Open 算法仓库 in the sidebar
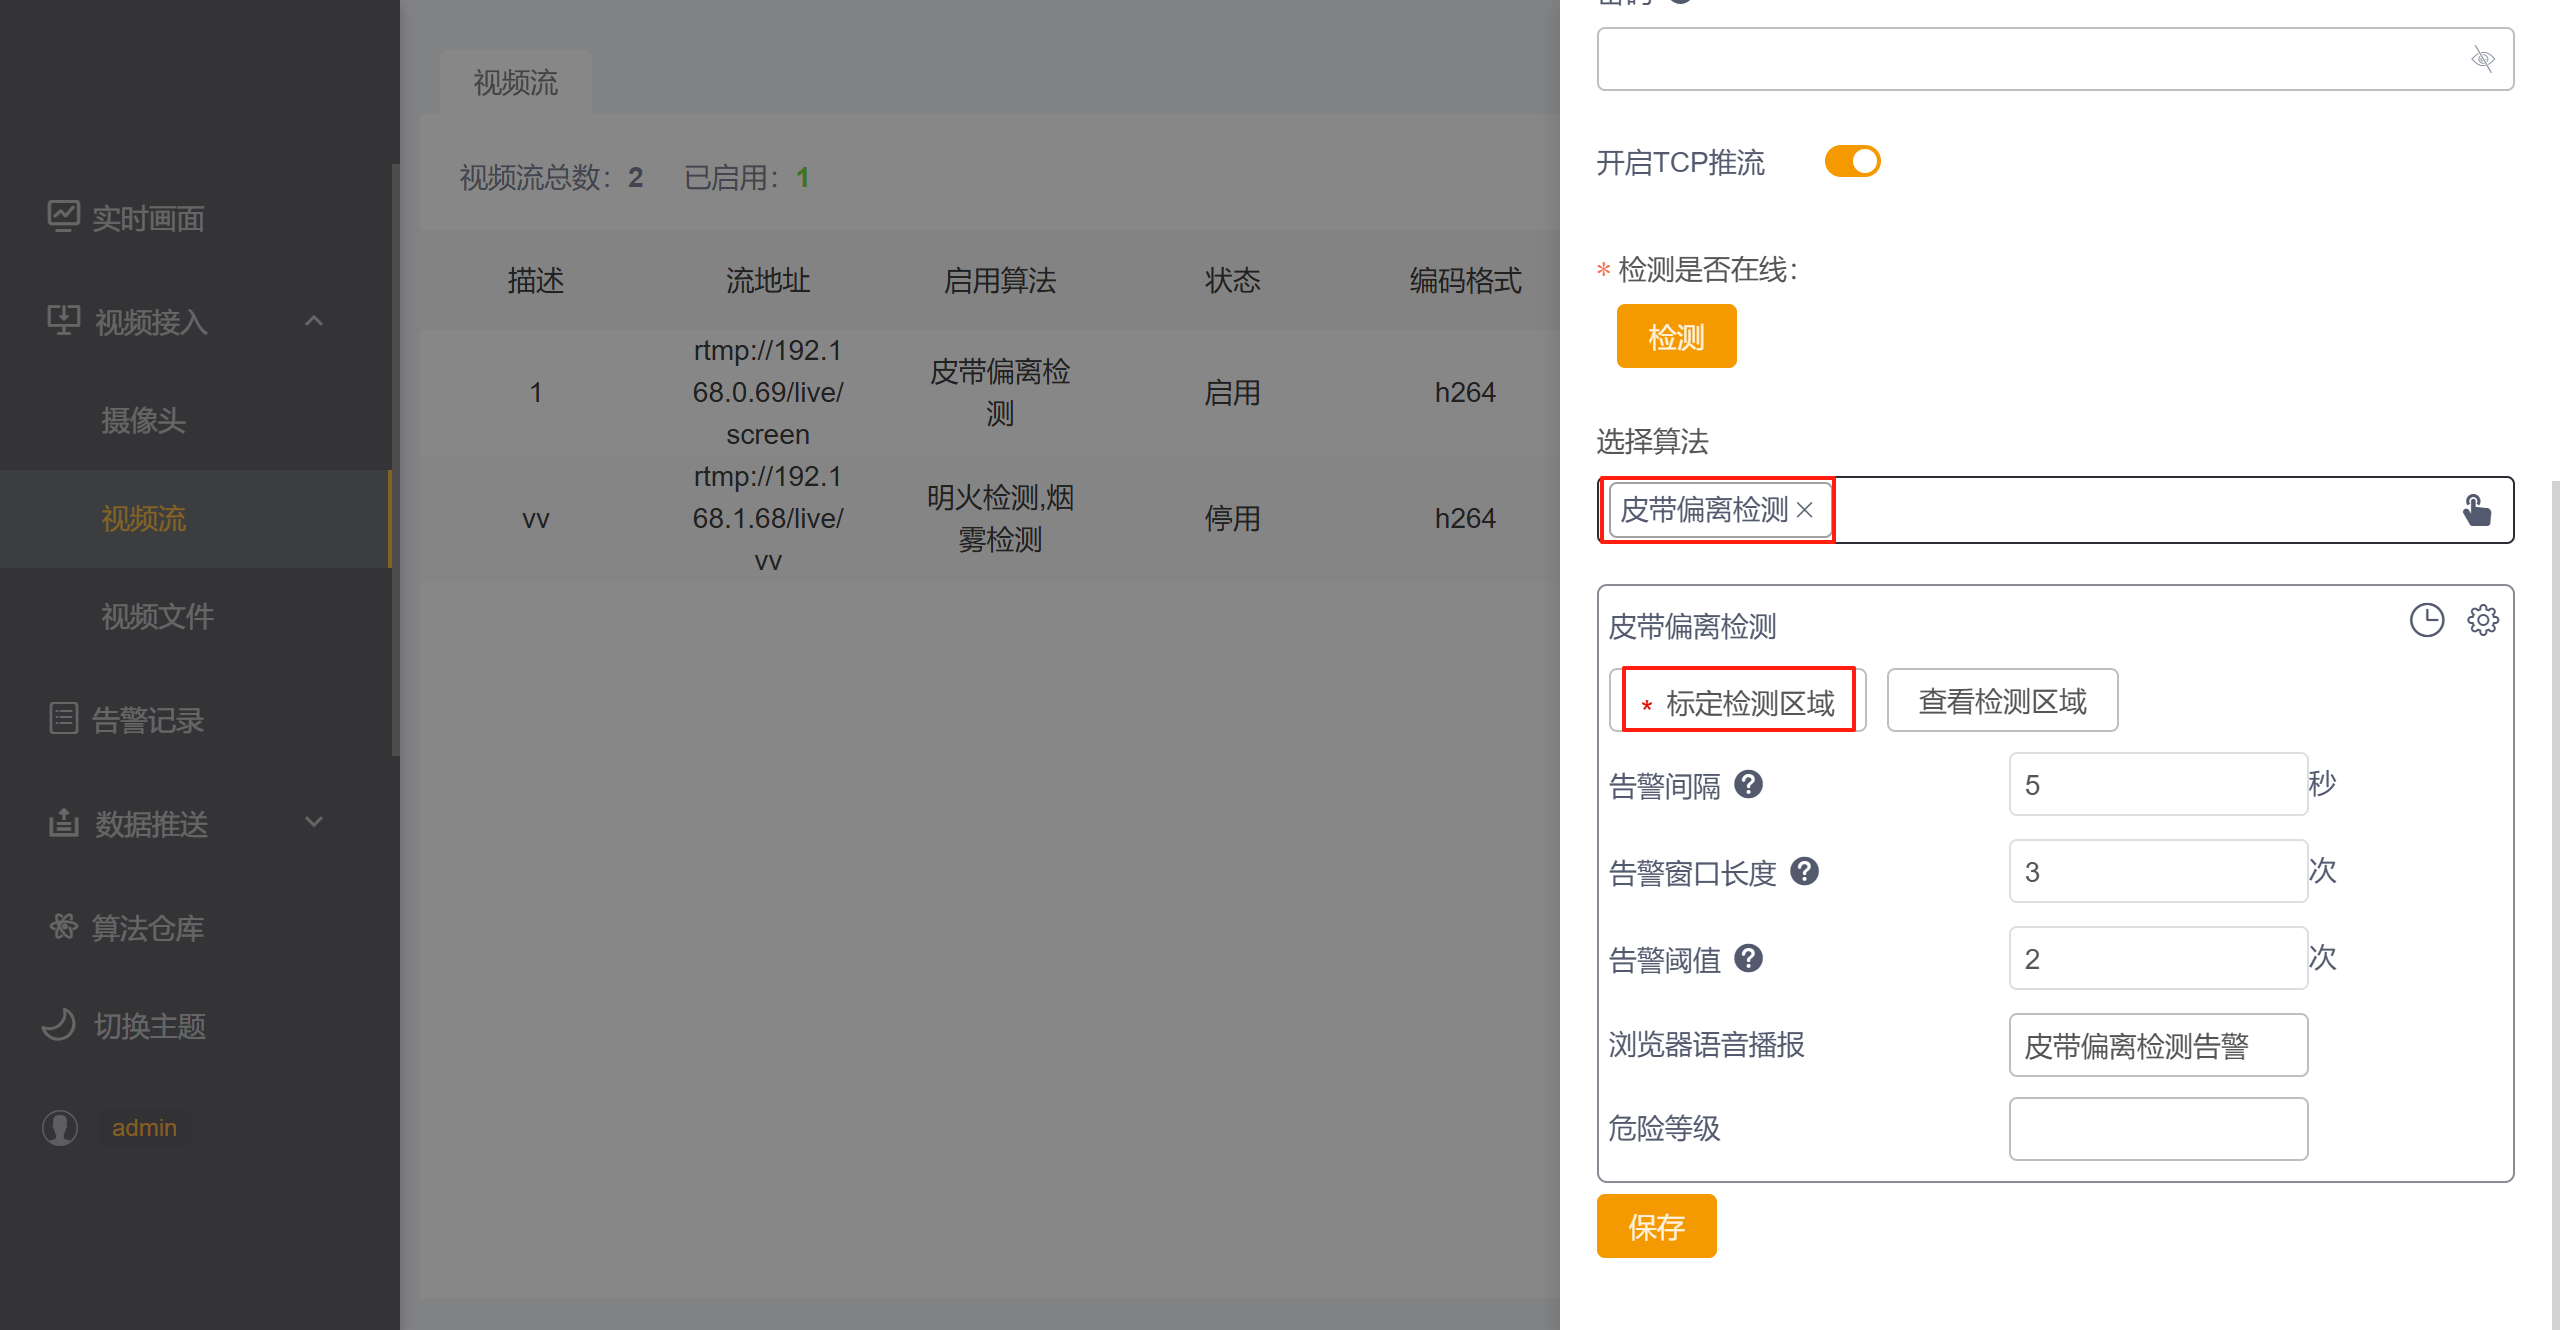The width and height of the screenshot is (2560, 1330). click(148, 928)
